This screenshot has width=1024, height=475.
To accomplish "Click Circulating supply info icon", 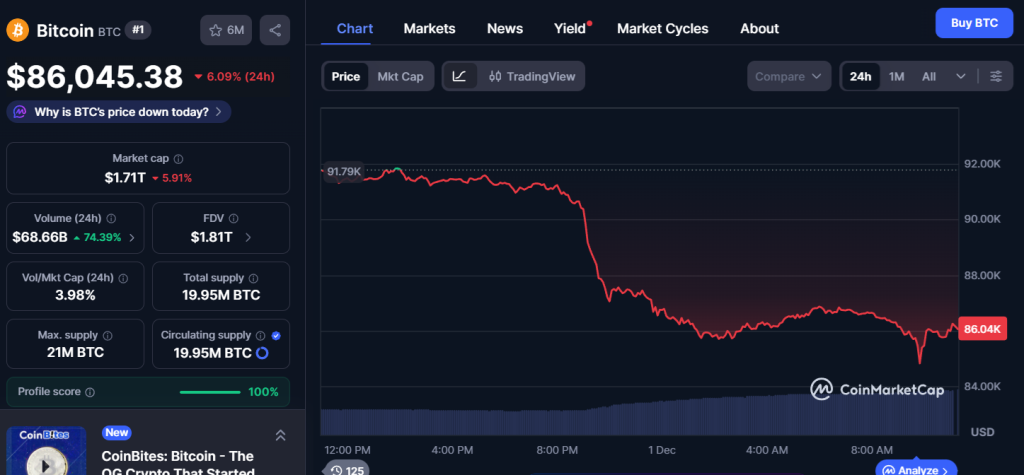I will (x=261, y=335).
